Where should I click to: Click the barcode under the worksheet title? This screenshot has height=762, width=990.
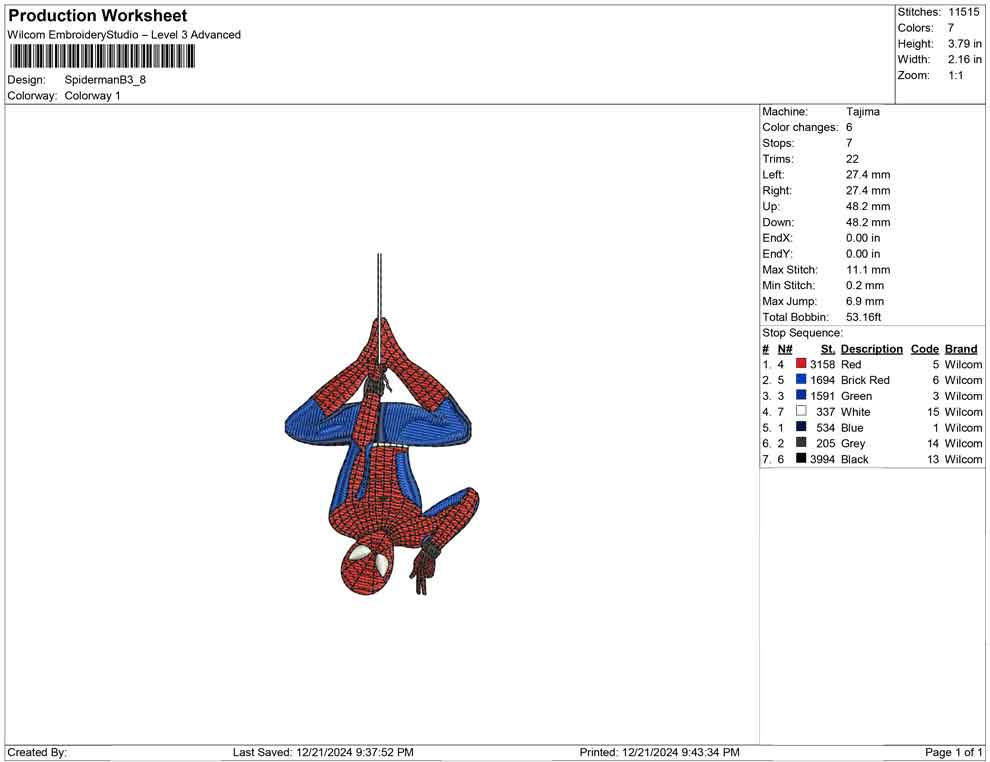101,56
